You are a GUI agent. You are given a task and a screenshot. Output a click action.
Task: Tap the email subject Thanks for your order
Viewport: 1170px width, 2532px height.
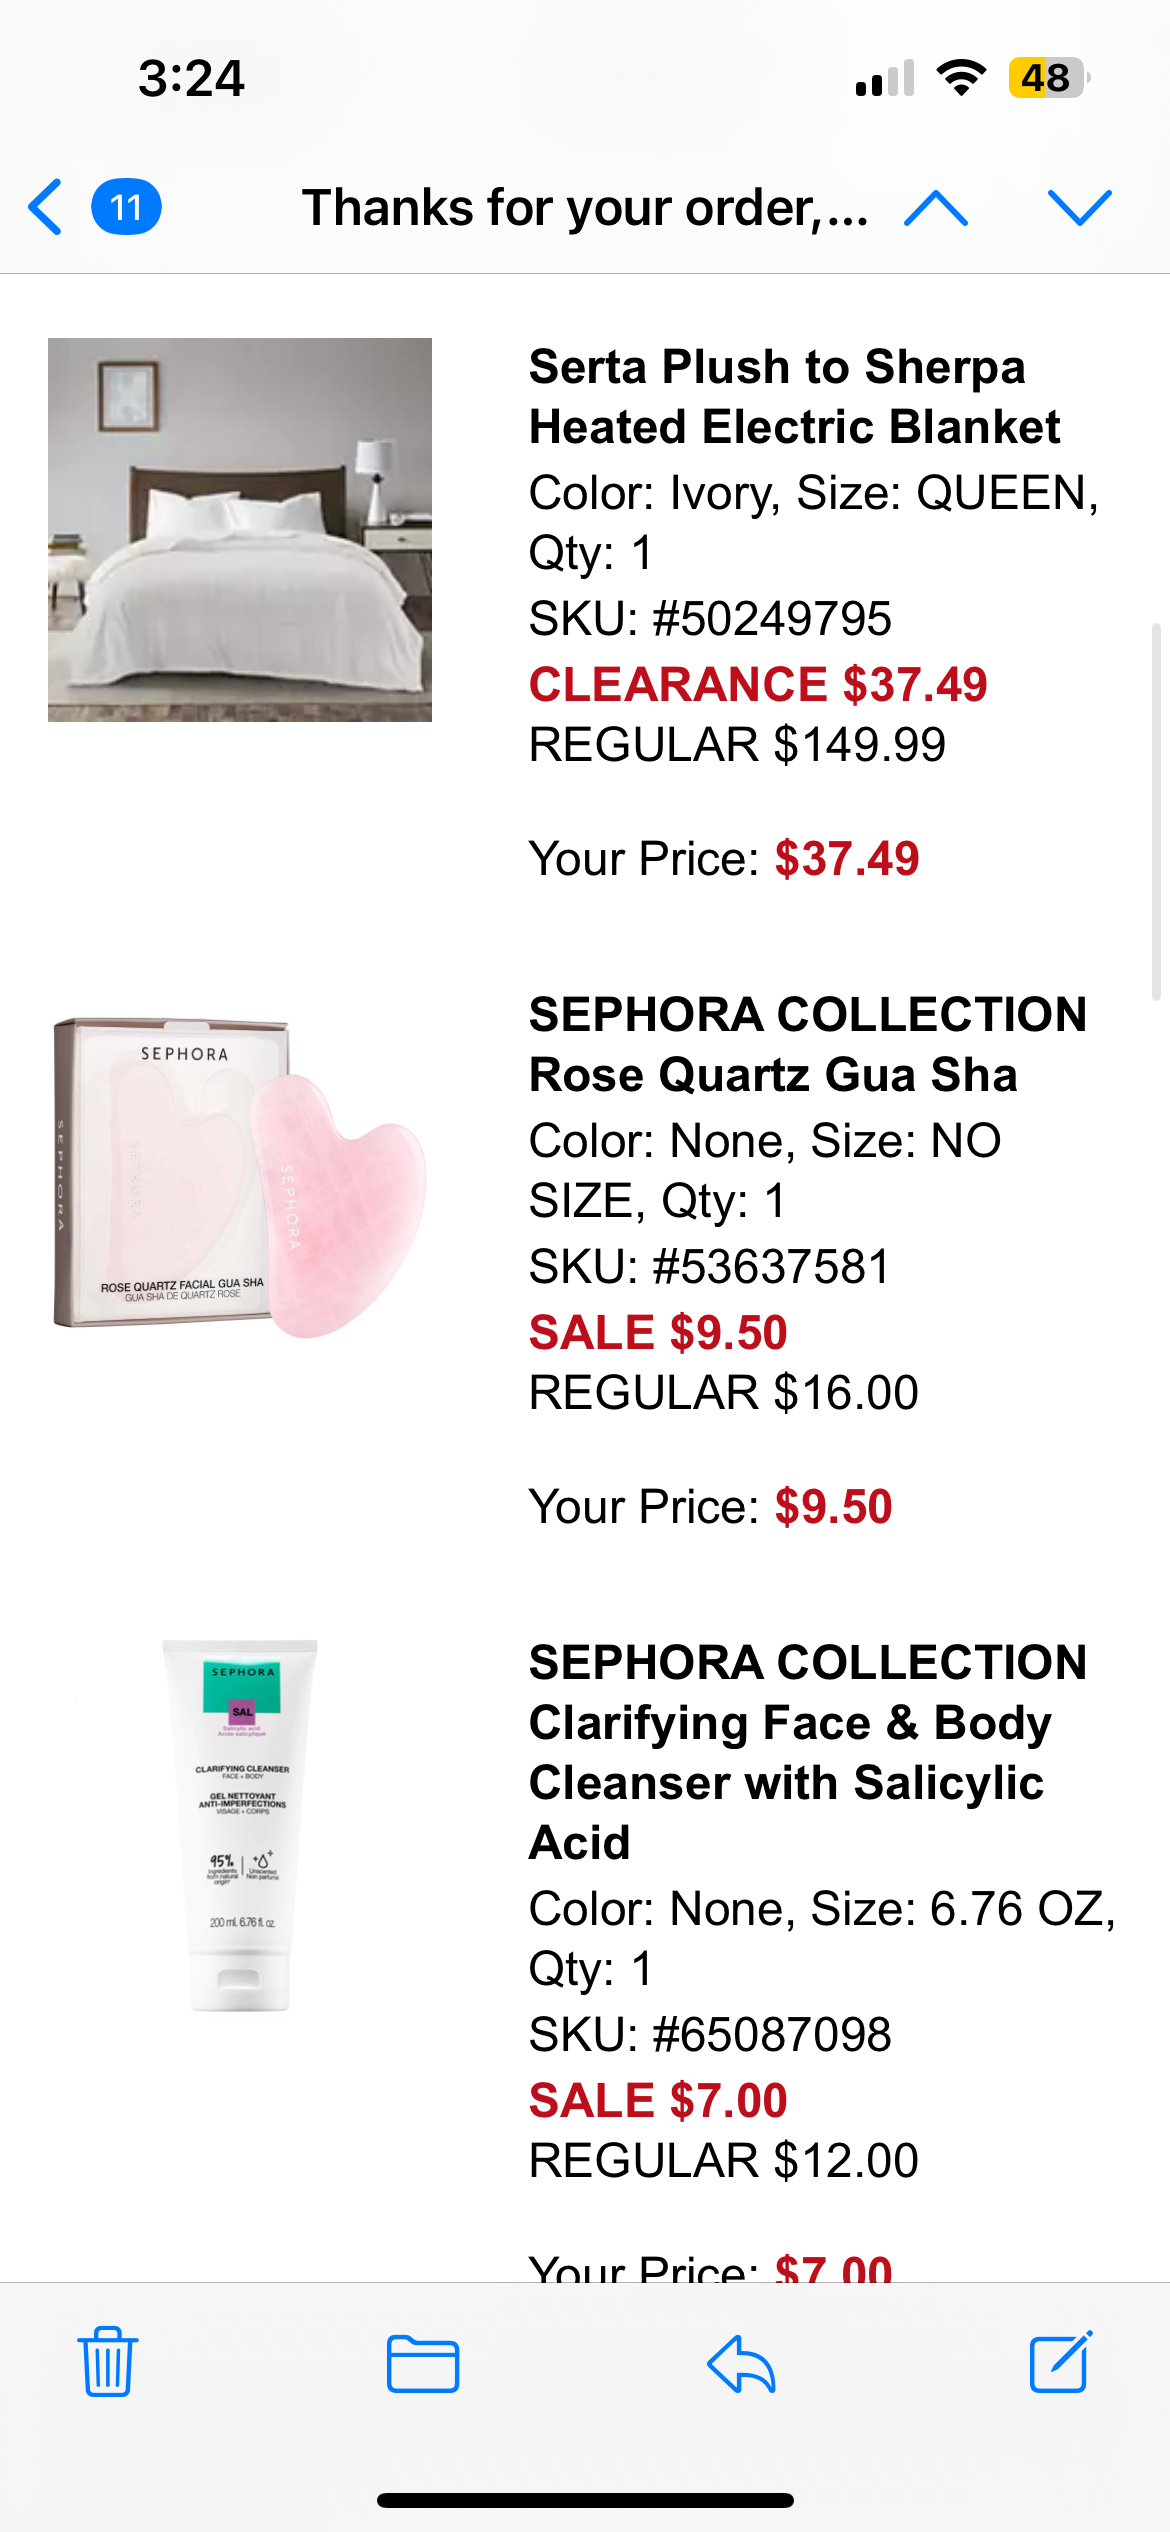[x=586, y=208]
